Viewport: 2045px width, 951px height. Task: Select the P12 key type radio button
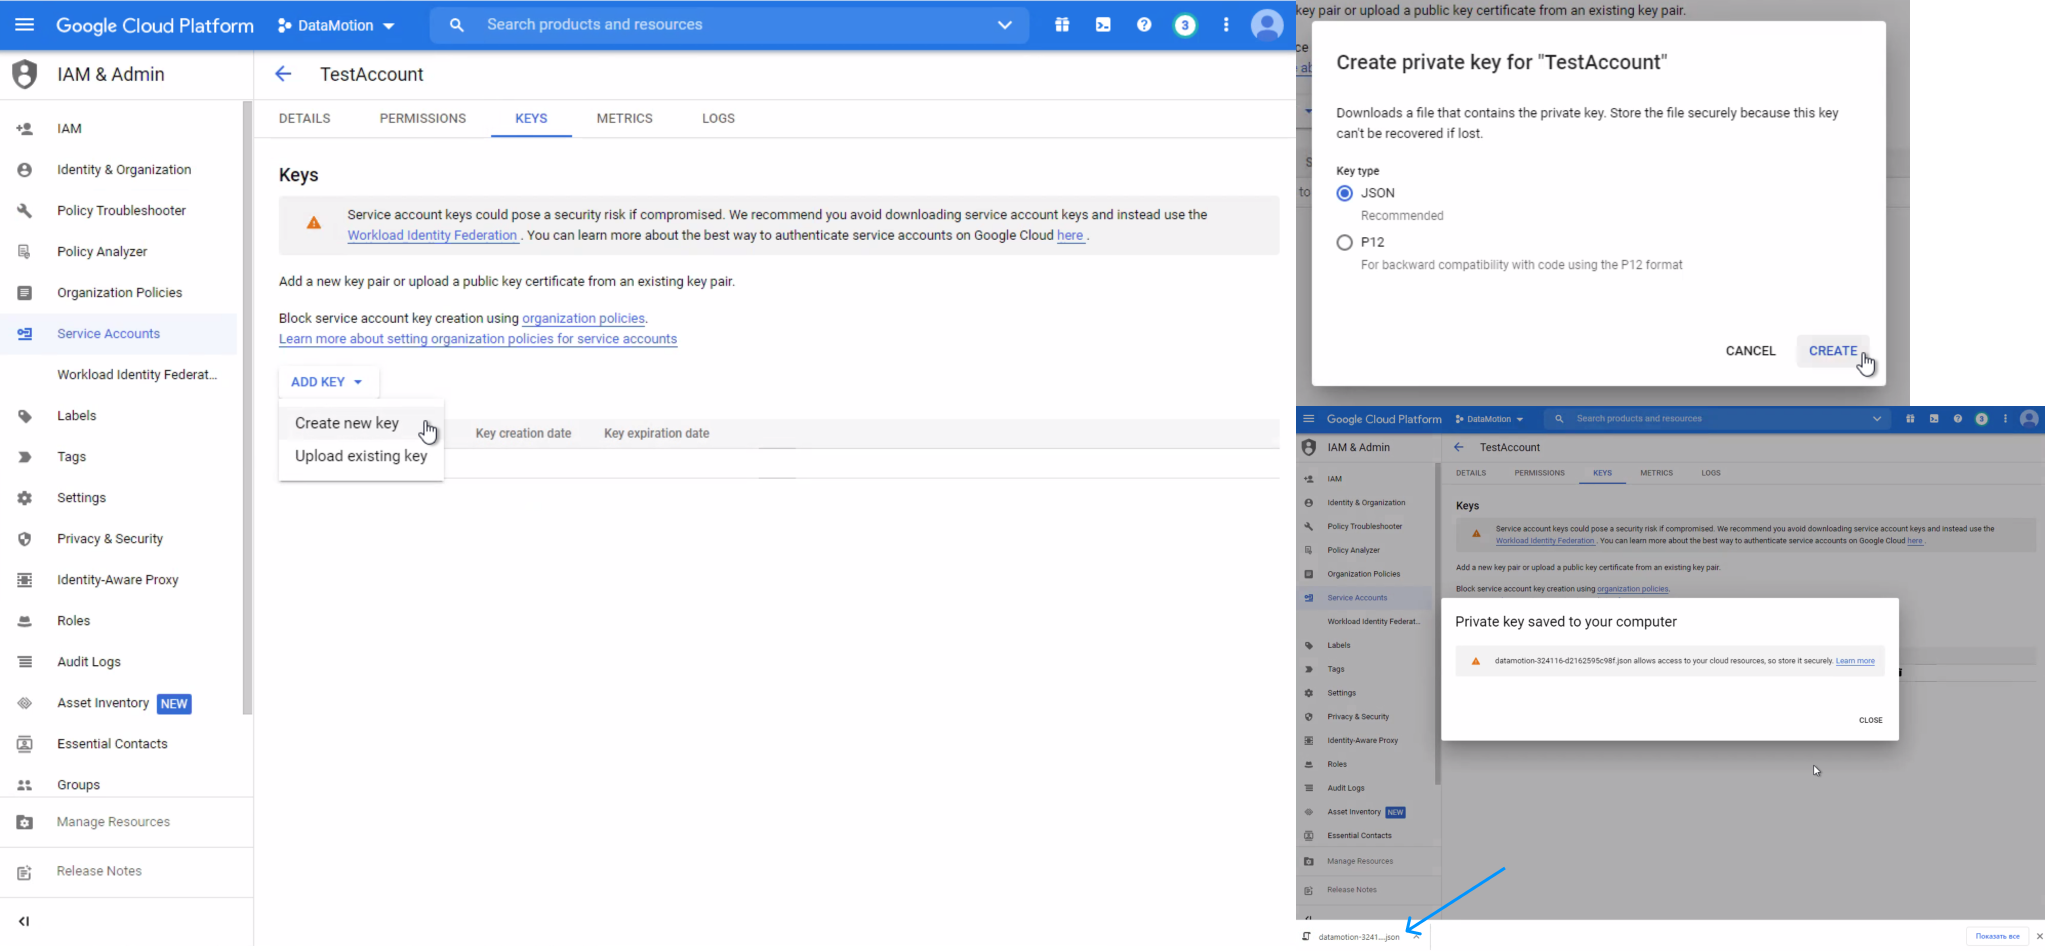point(1345,242)
